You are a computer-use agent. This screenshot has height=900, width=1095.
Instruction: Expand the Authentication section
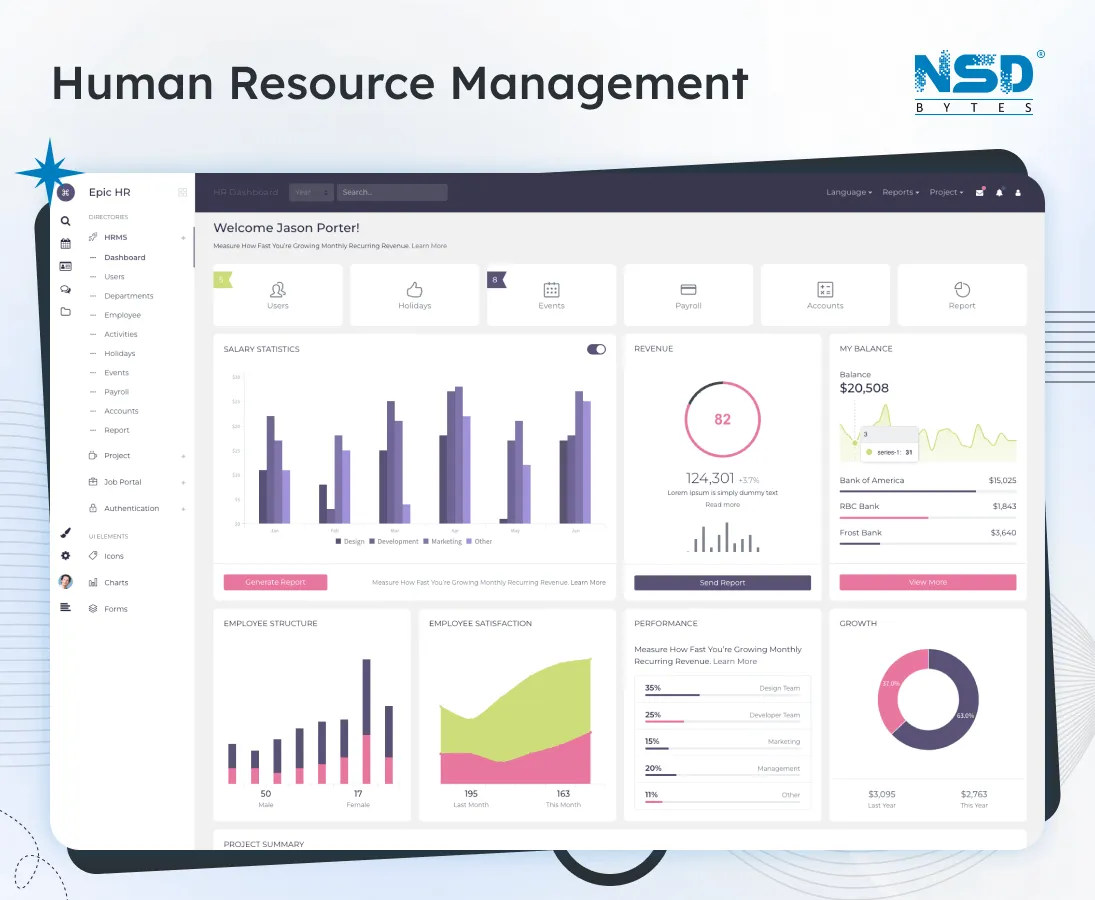pyautogui.click(x=137, y=508)
